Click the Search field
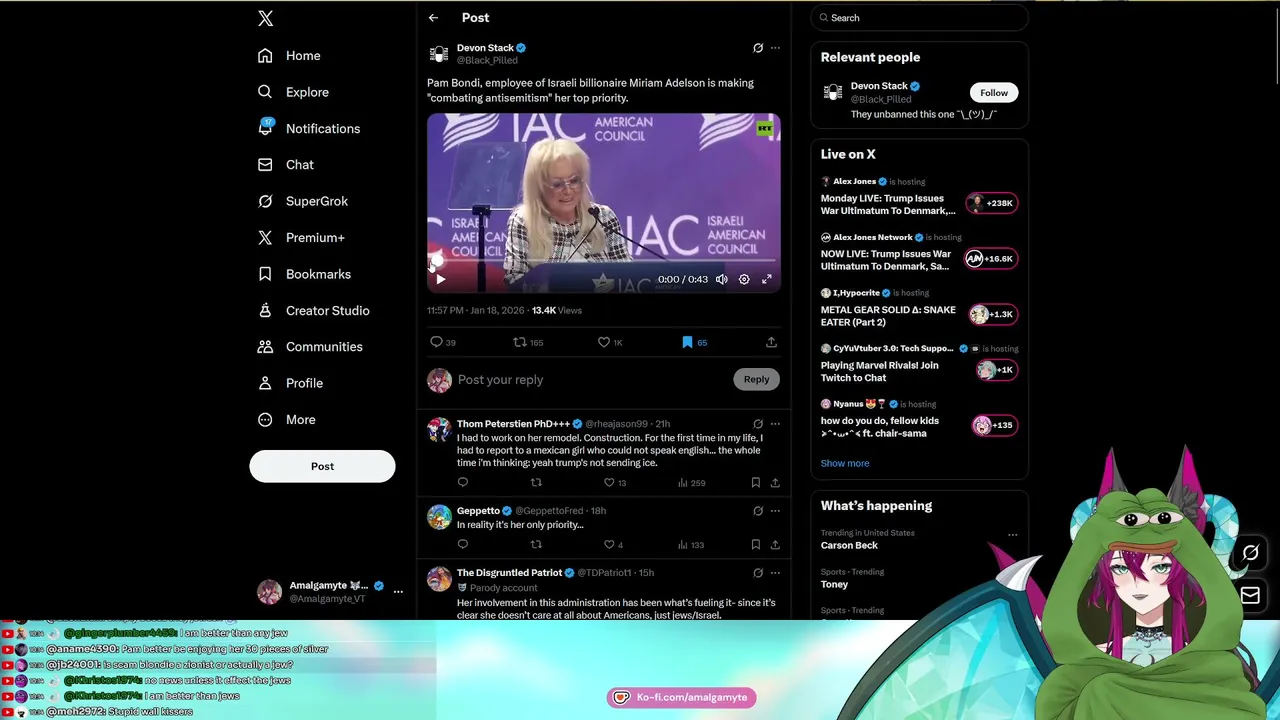This screenshot has width=1280, height=720. [x=919, y=18]
